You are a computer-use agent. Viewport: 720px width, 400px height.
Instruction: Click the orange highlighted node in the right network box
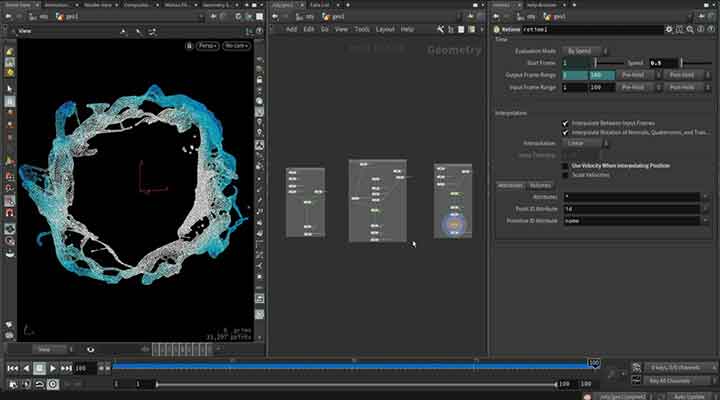tap(454, 225)
